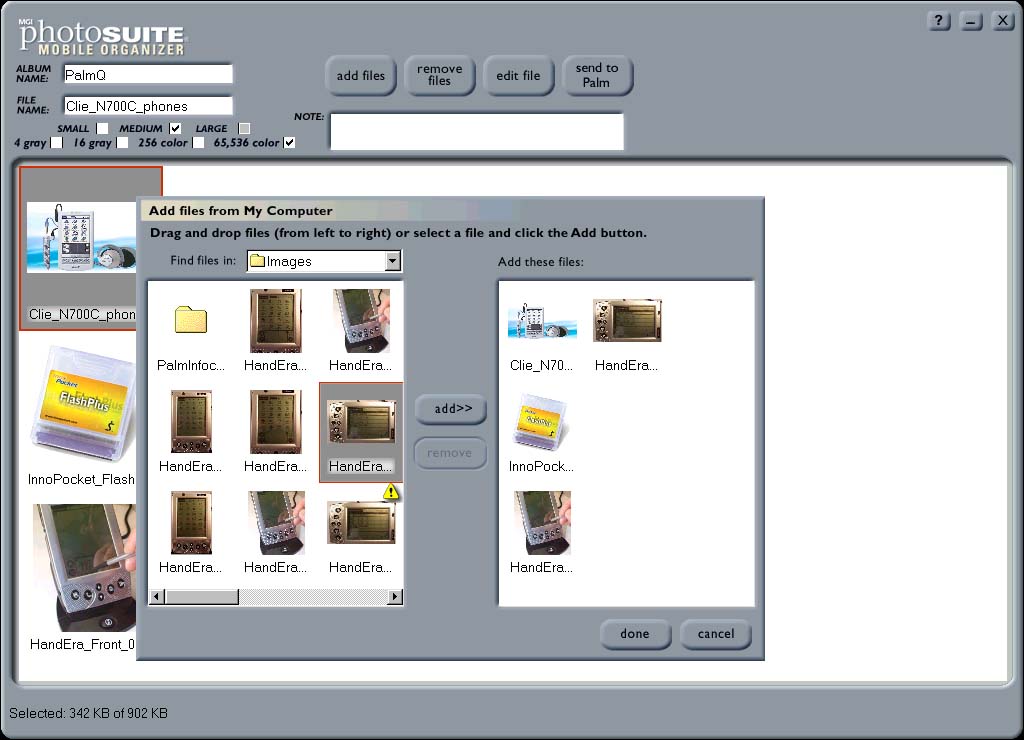Toggle the SMALL size checkbox
Viewport: 1024px width, 740px height.
pos(103,128)
